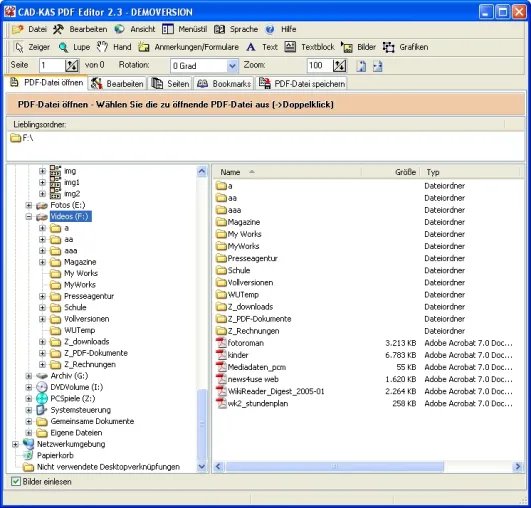531x508 pixels.
Task: Expand the Netzwerkumgebung node
Action: pos(15,444)
